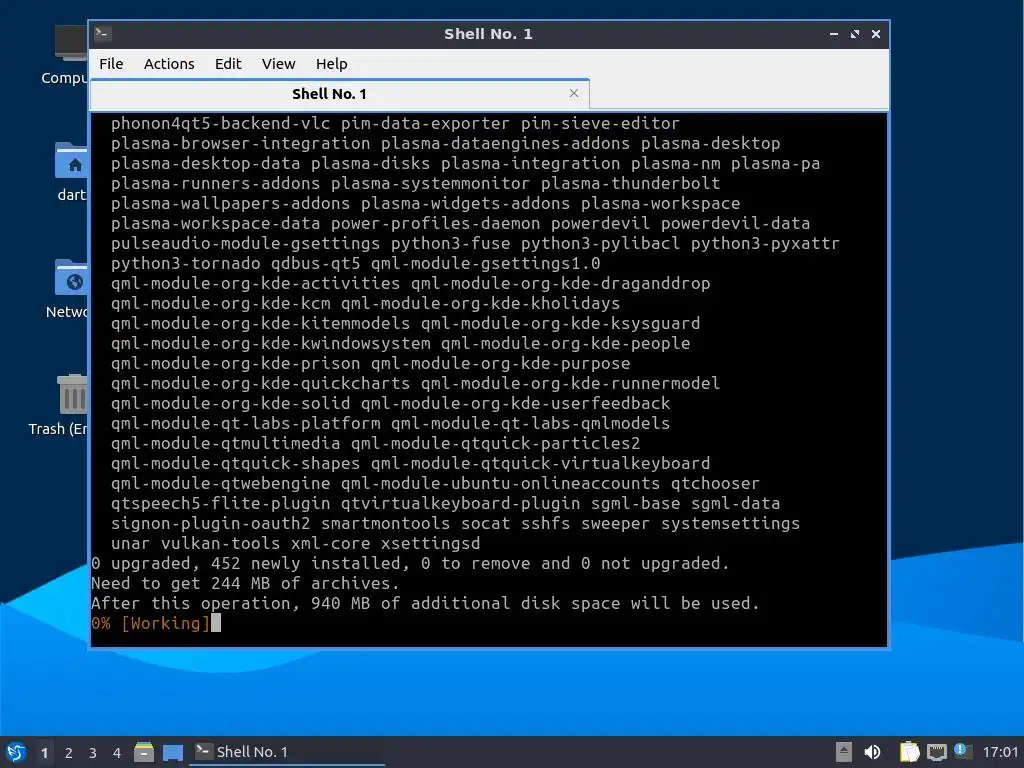Click the 'systemsettings' package name

[730, 523]
